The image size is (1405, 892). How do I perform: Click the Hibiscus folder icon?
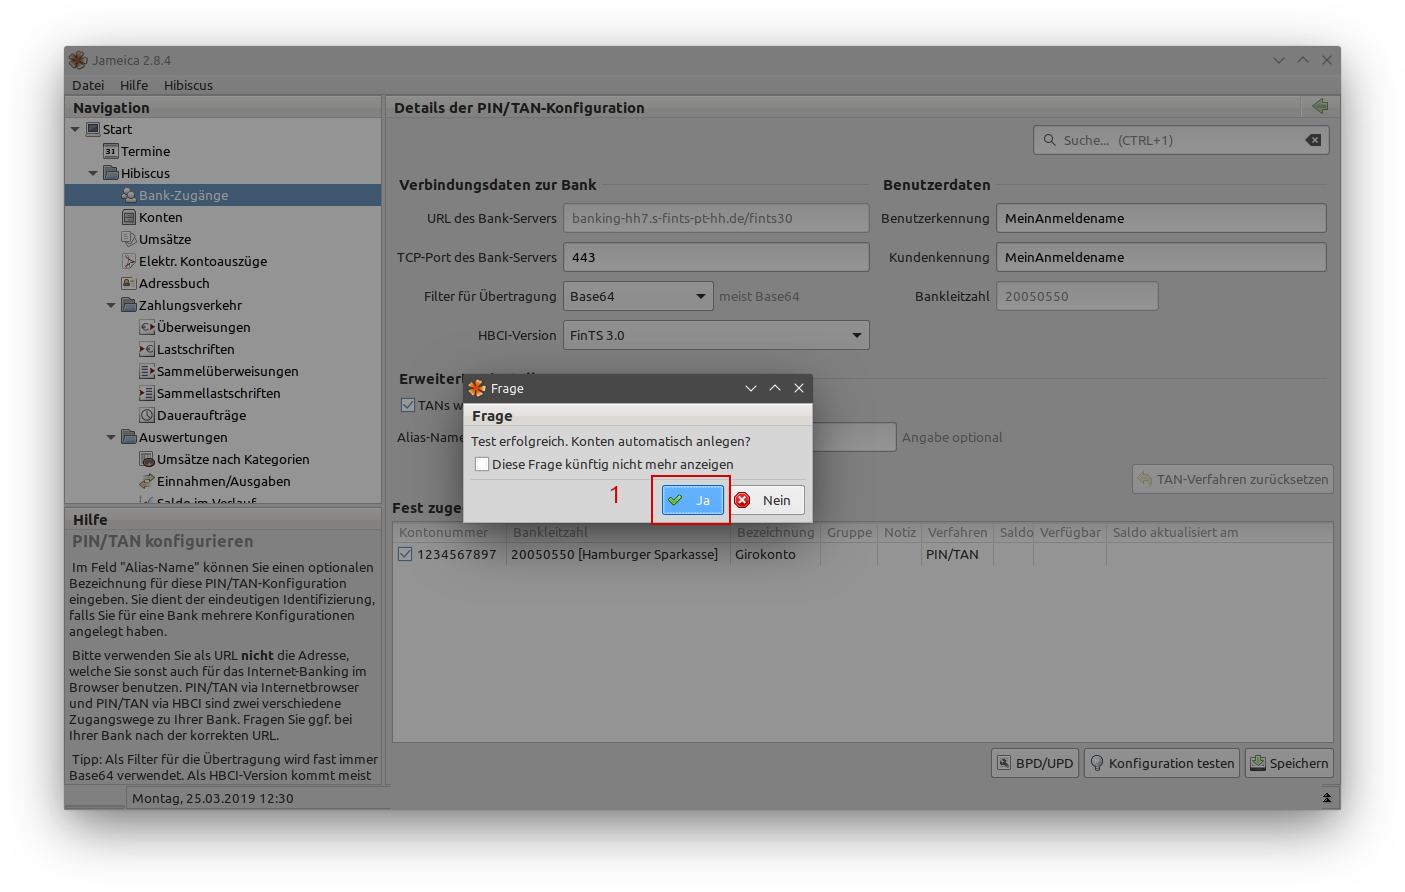111,173
